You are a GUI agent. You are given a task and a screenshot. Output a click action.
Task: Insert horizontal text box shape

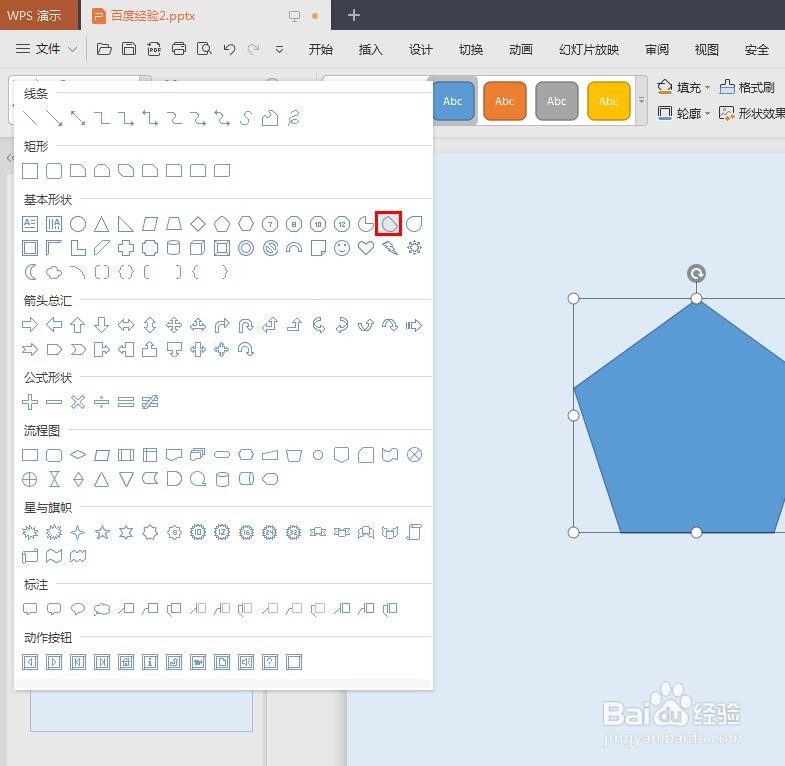coord(30,224)
